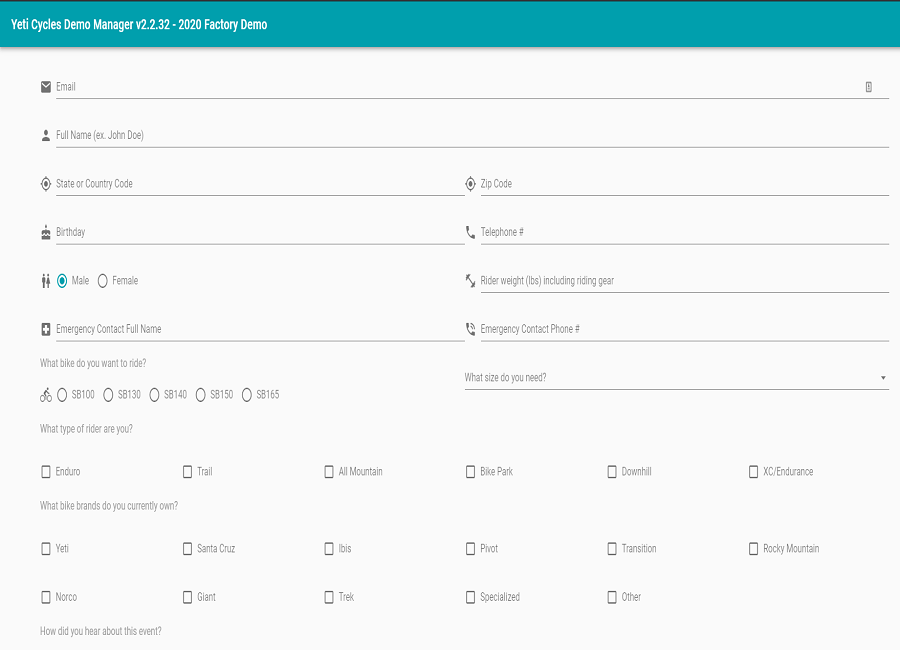Check the Bike Park rider type

(x=470, y=472)
